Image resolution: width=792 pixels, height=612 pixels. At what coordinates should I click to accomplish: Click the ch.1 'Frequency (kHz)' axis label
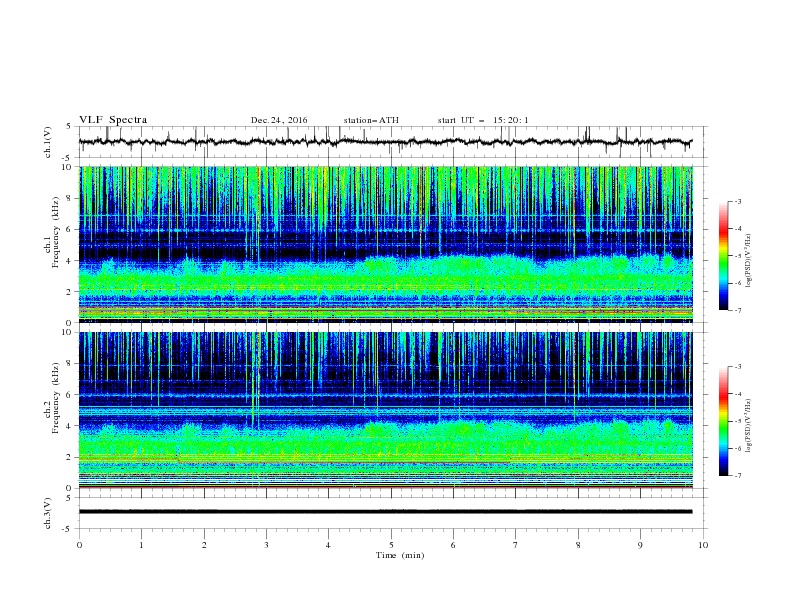(x=56, y=232)
